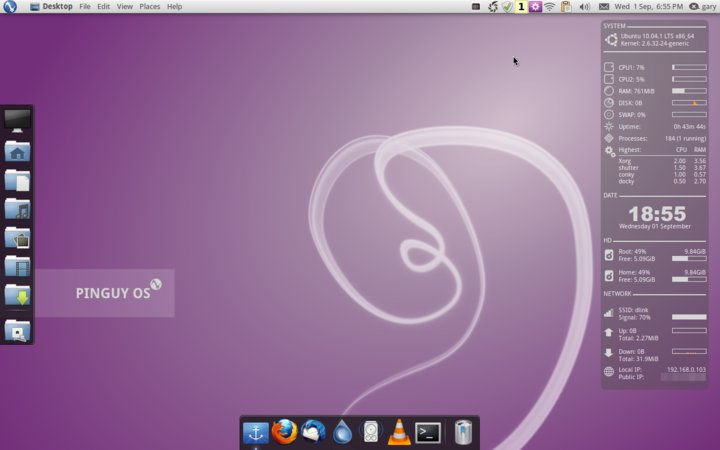
Task: Click the Xorg process row
Action: [662, 161]
